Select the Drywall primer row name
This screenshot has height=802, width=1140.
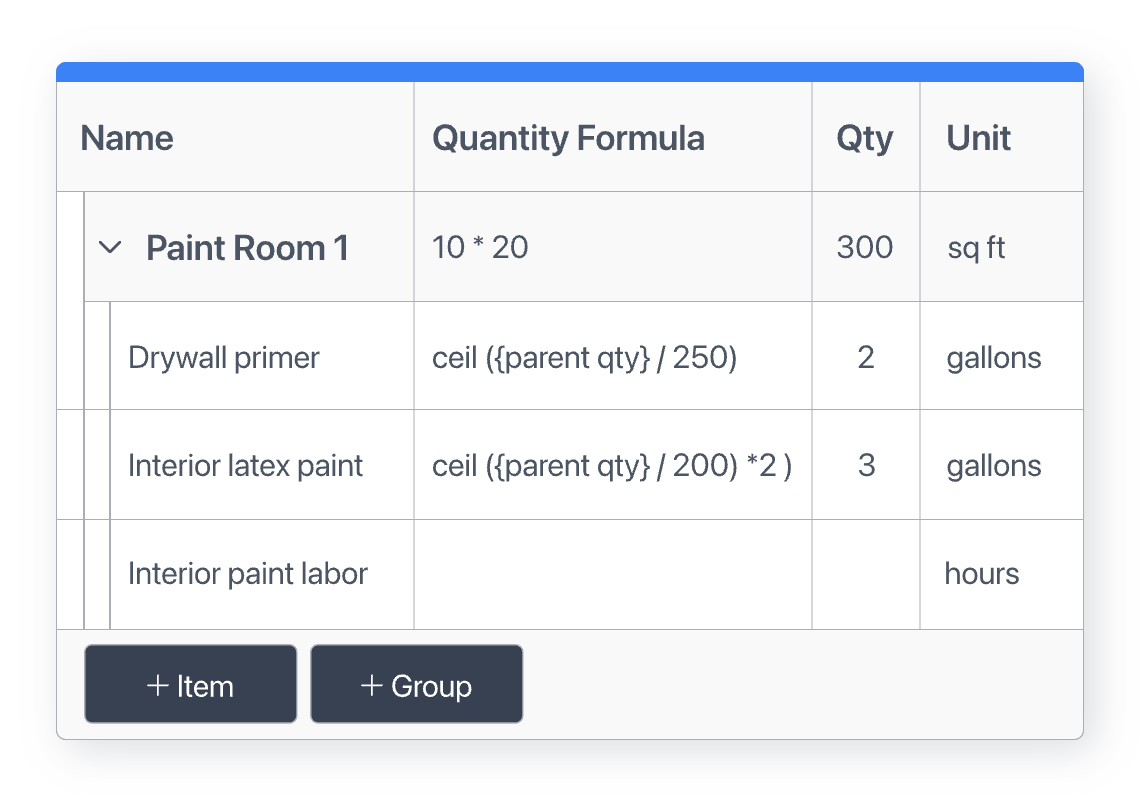224,357
